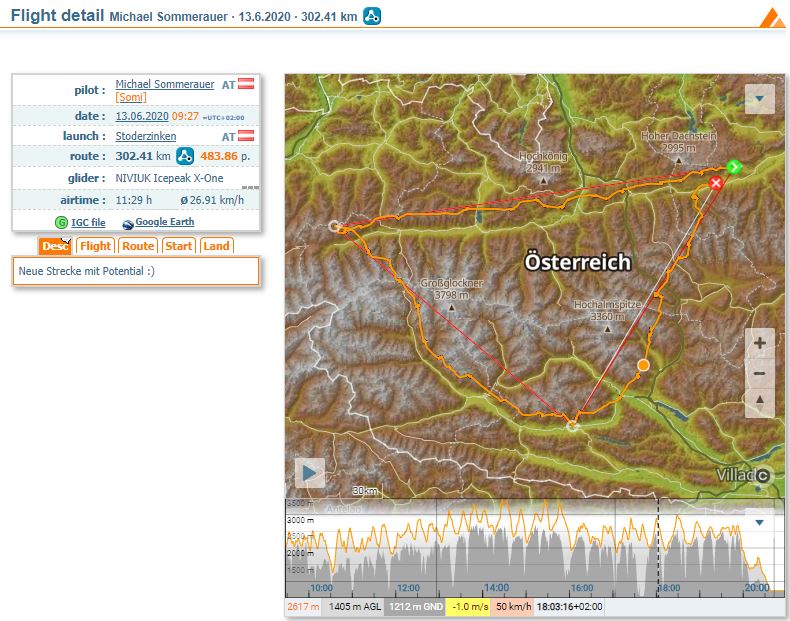Zoom in the map with plus button
The height and width of the screenshot is (621, 790).
(759, 343)
